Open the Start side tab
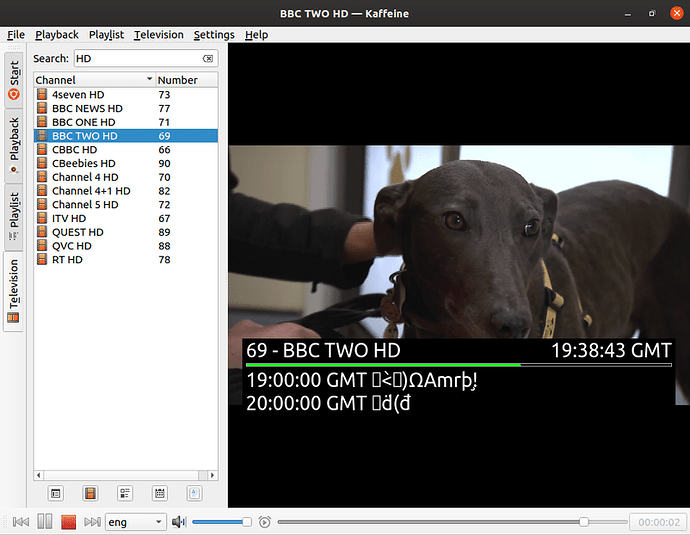 point(14,80)
